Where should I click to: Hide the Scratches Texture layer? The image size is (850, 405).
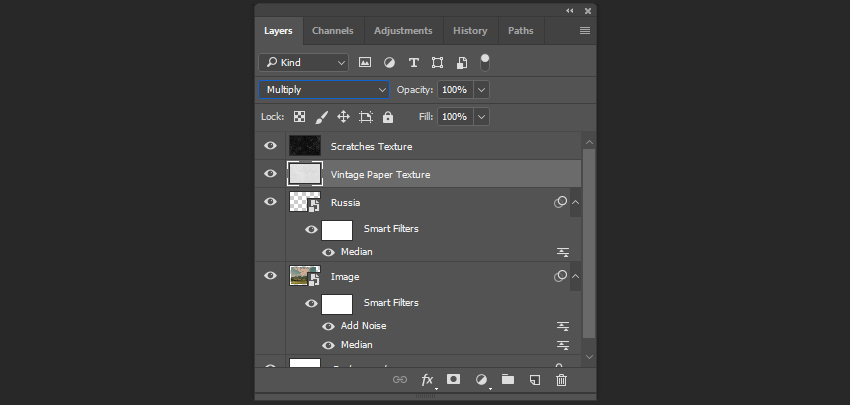pos(270,146)
